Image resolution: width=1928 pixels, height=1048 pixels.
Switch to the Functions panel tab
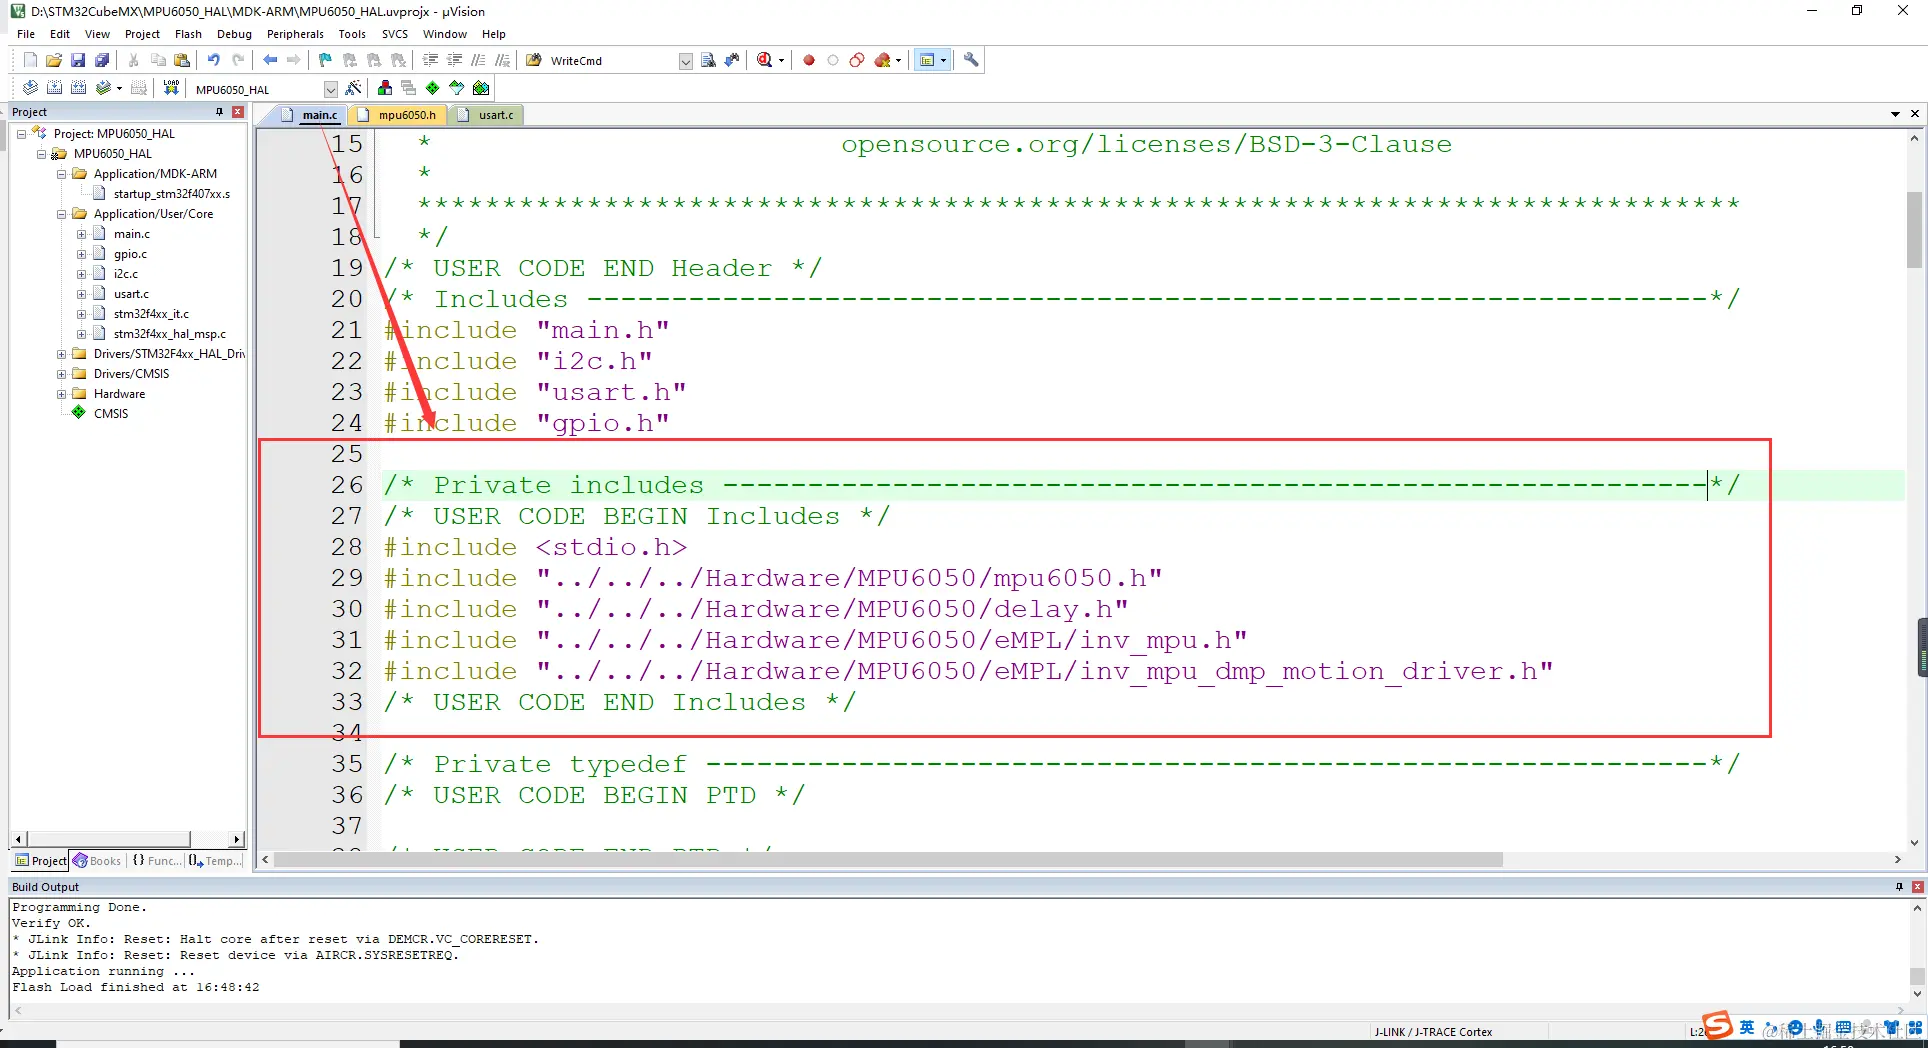click(156, 860)
